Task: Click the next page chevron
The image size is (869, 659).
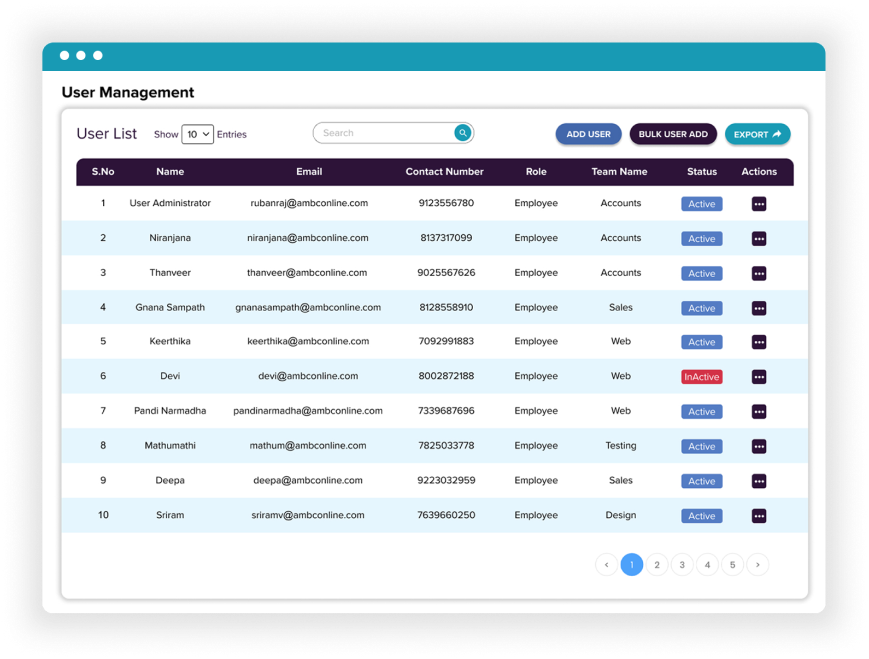Action: coord(758,564)
